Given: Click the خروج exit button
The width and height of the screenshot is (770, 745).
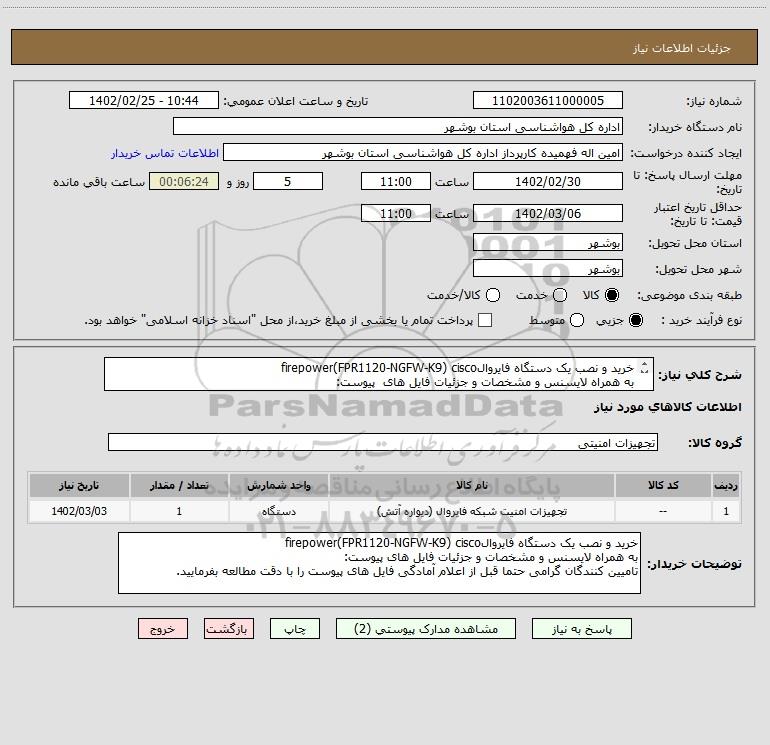Looking at the screenshot, I should [163, 629].
